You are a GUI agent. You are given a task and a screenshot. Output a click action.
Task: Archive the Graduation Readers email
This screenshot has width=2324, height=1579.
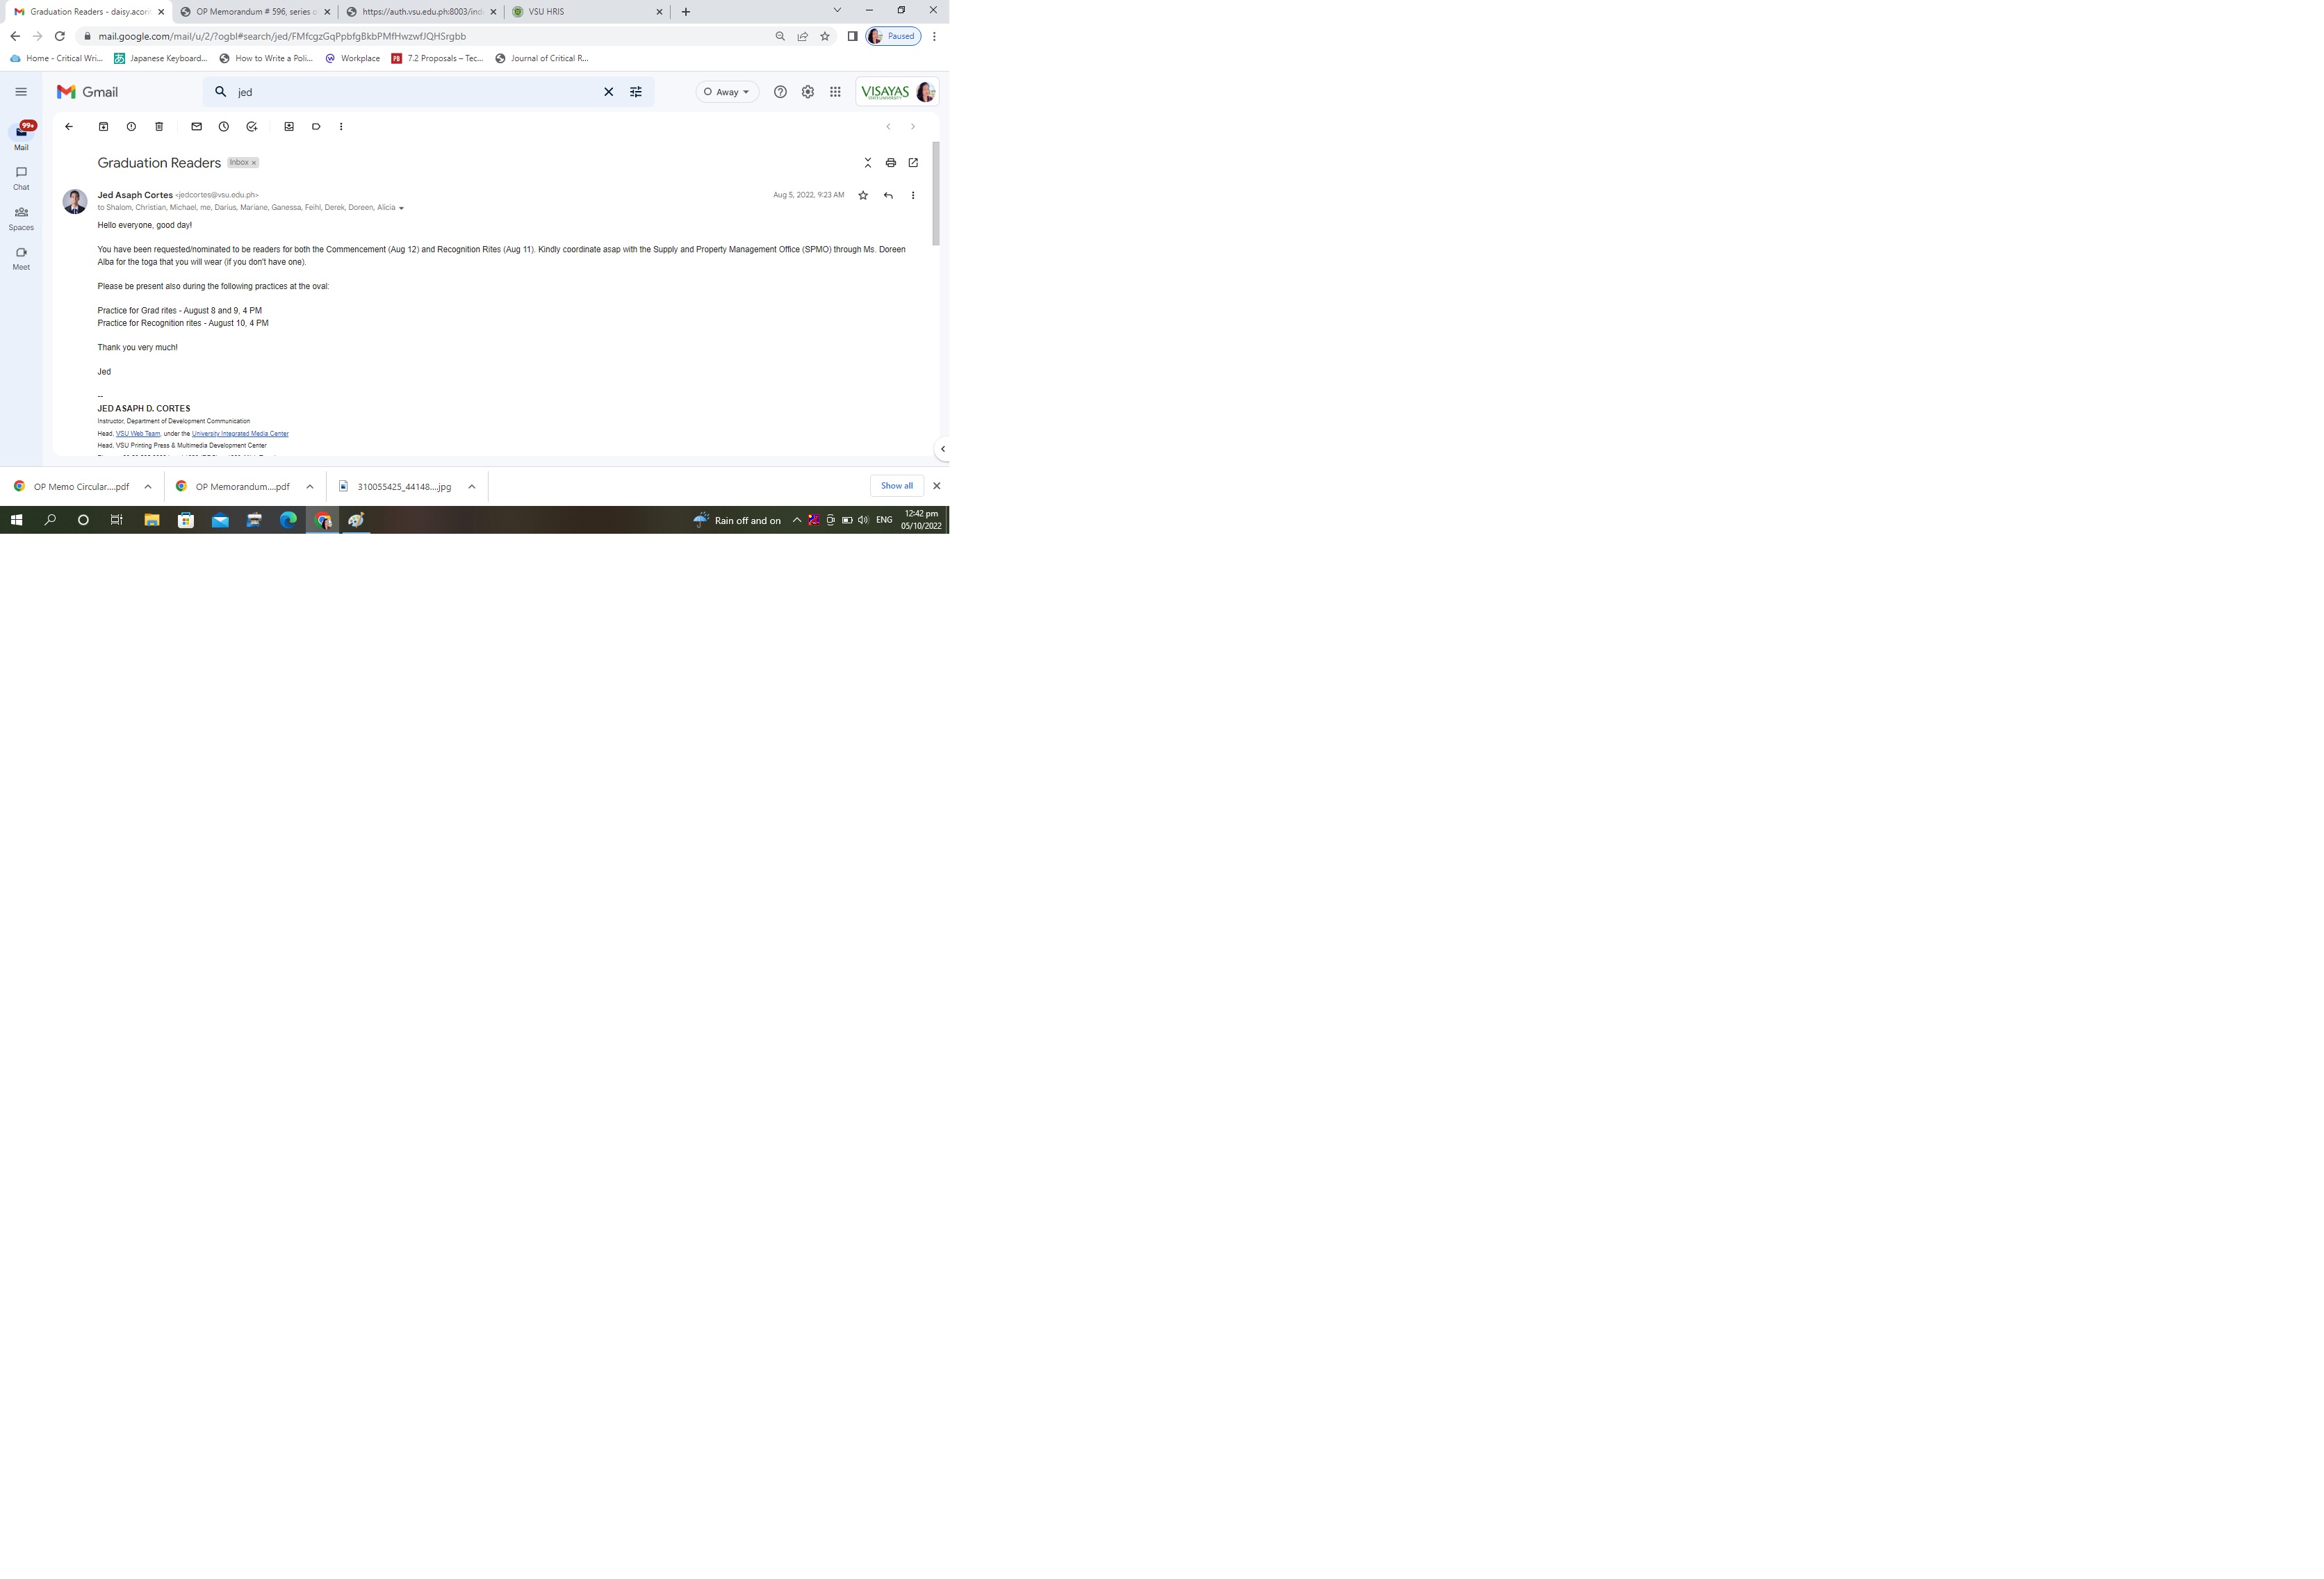point(103,127)
